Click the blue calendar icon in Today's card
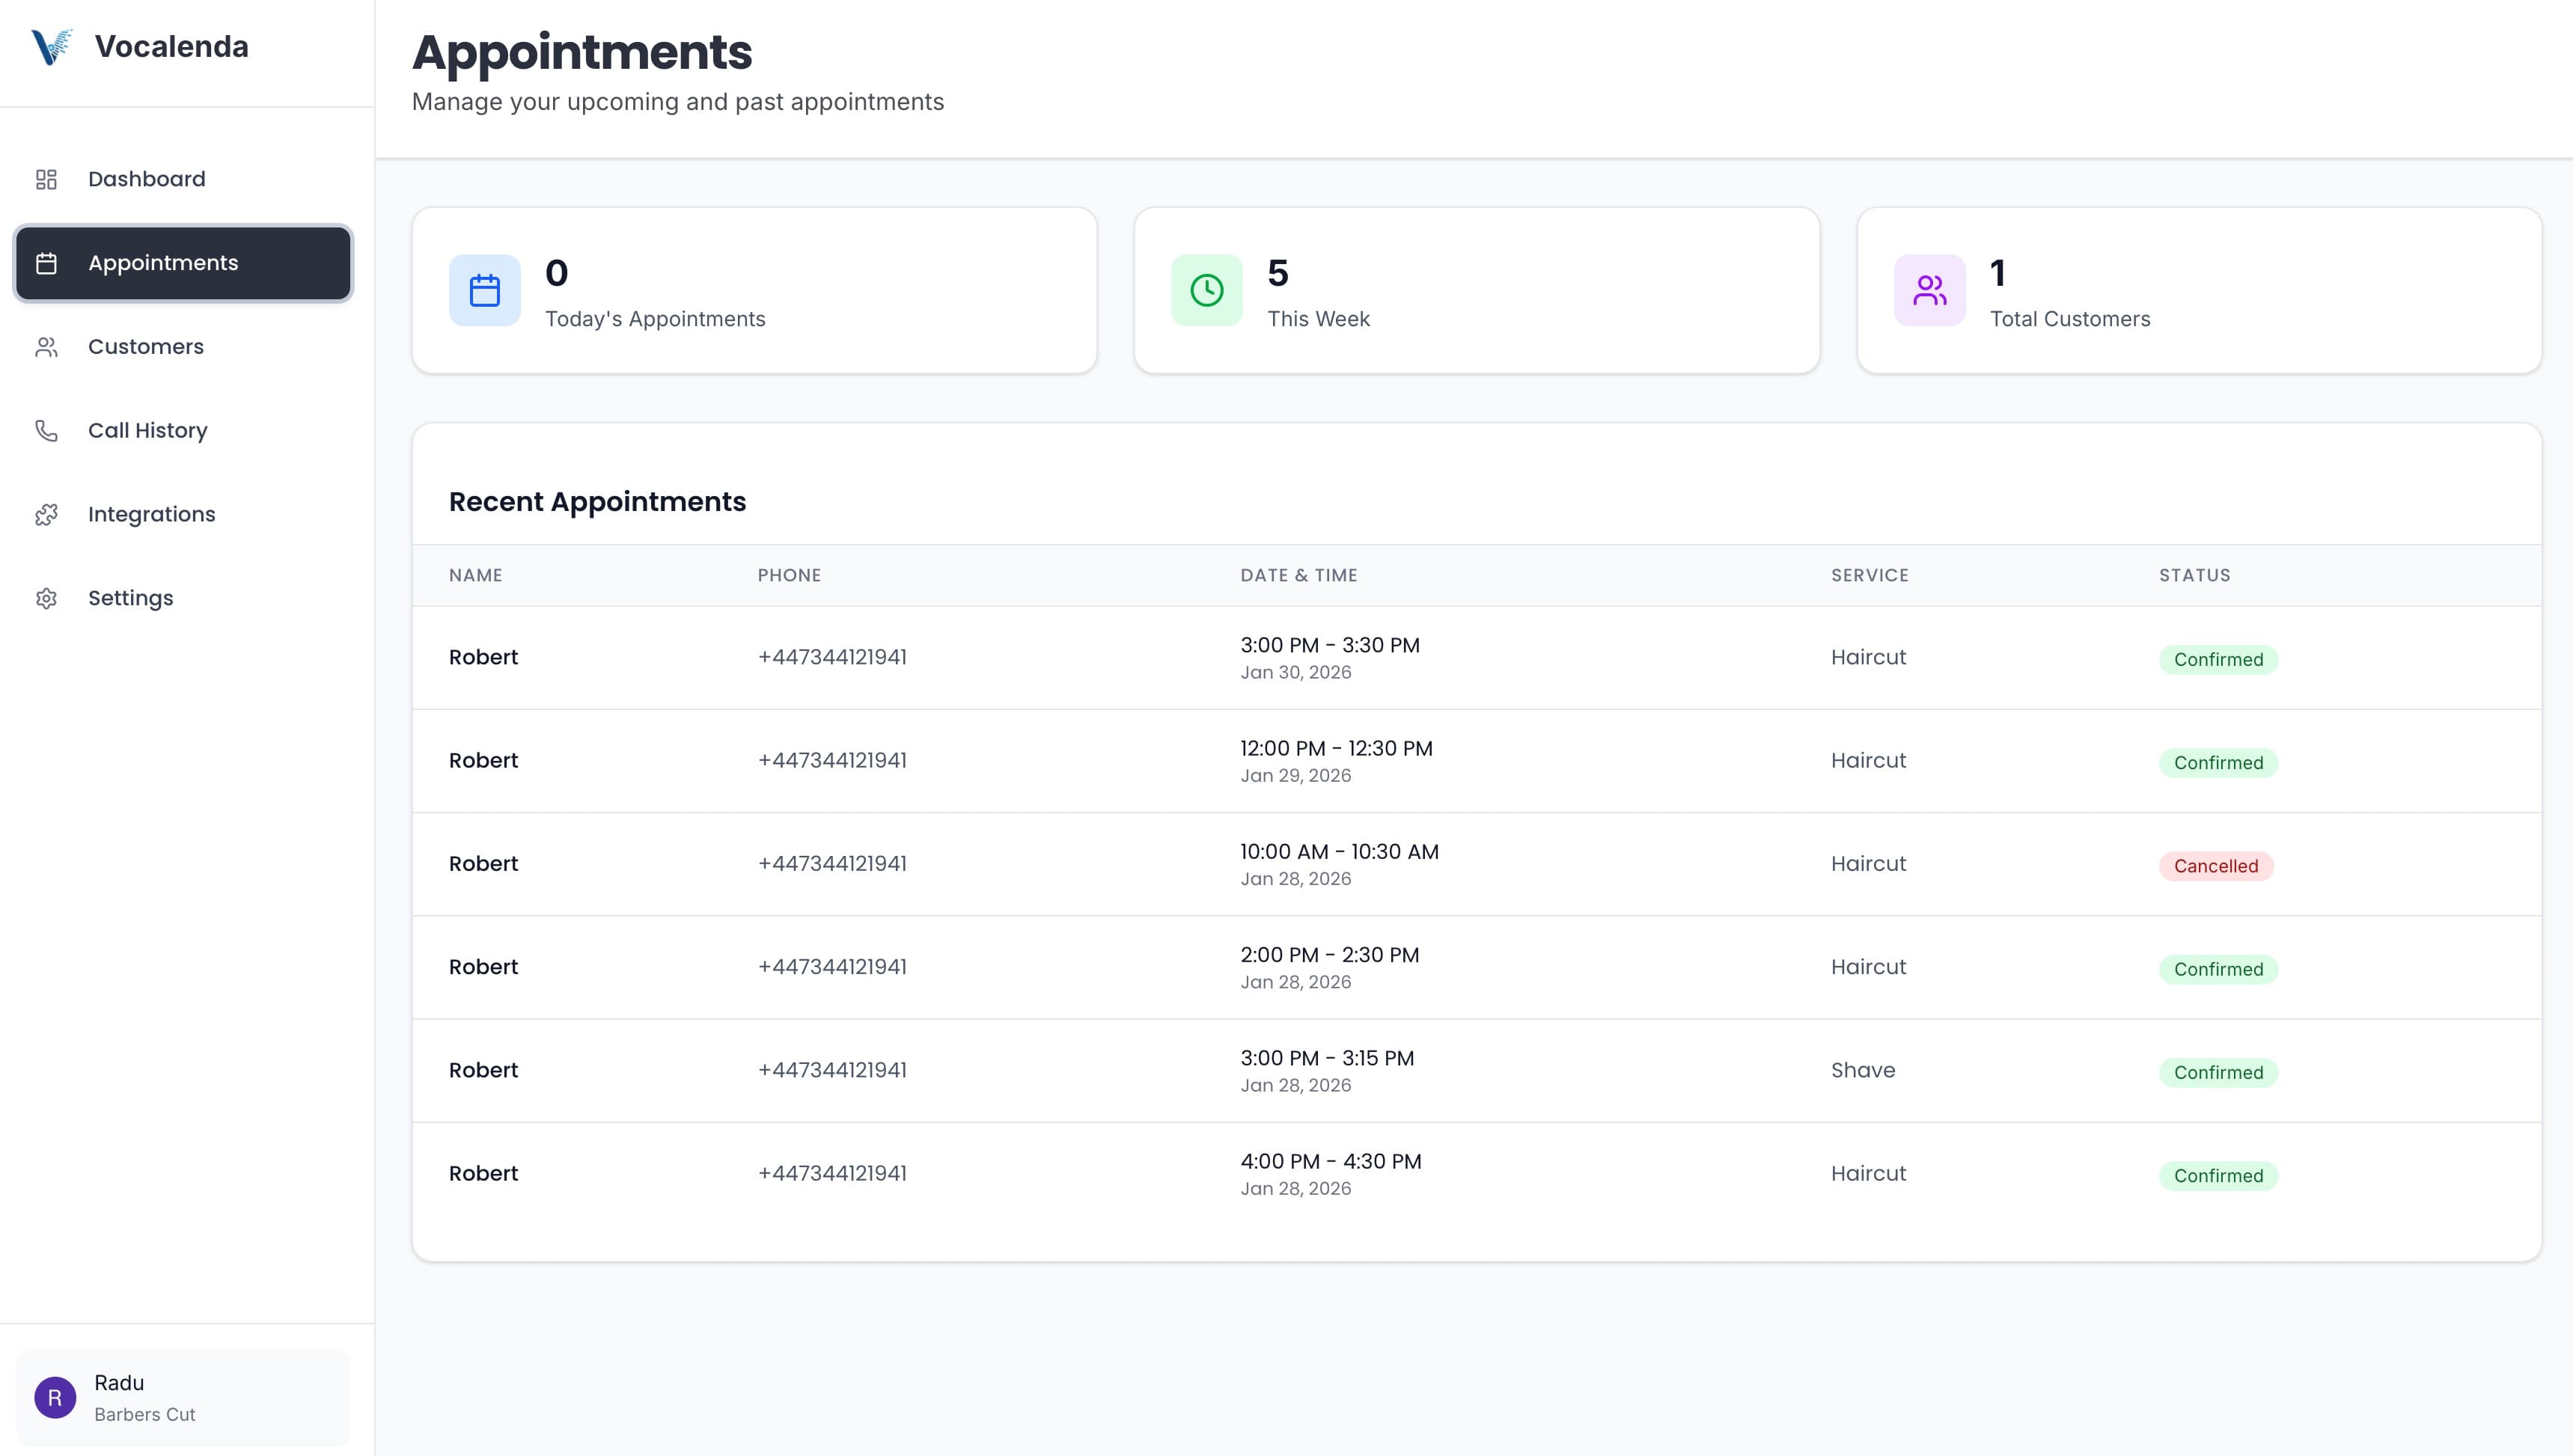The height and width of the screenshot is (1456, 2573). tap(485, 291)
